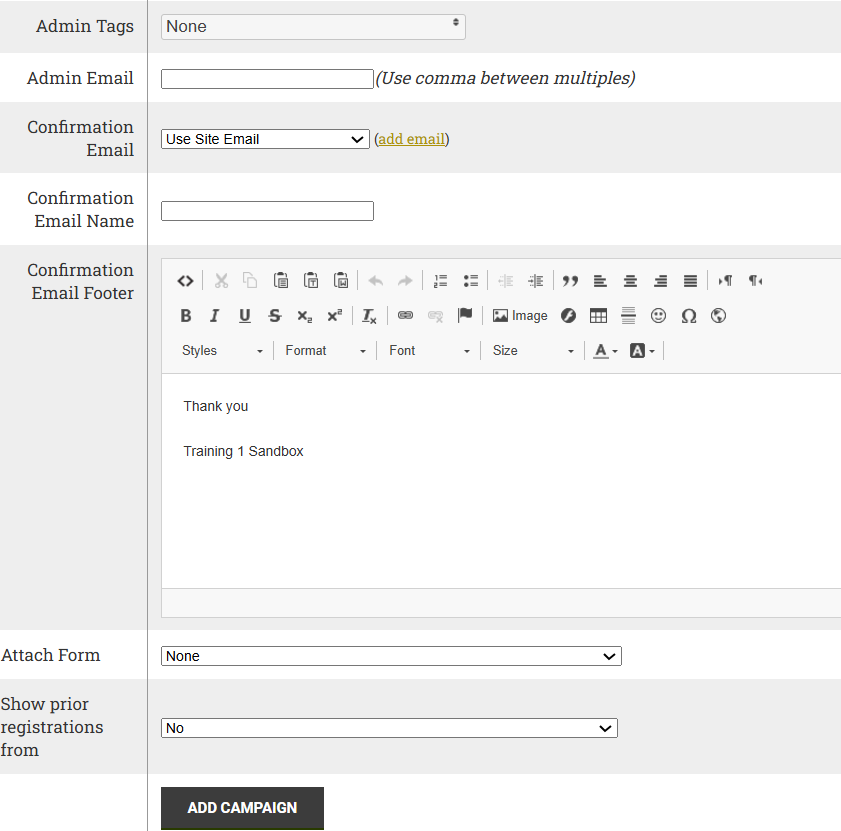
Task: Click the Bold formatting icon
Action: tap(185, 316)
